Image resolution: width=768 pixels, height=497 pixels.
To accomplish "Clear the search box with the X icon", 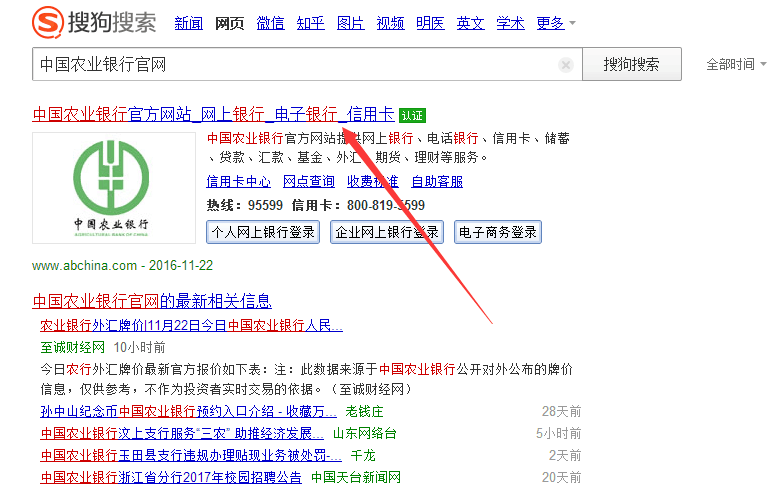I will pos(566,65).
